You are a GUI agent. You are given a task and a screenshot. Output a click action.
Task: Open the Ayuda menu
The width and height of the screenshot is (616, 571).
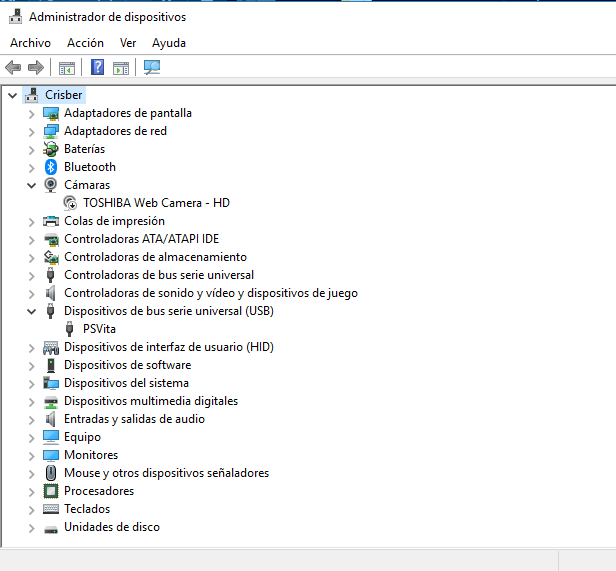169,43
